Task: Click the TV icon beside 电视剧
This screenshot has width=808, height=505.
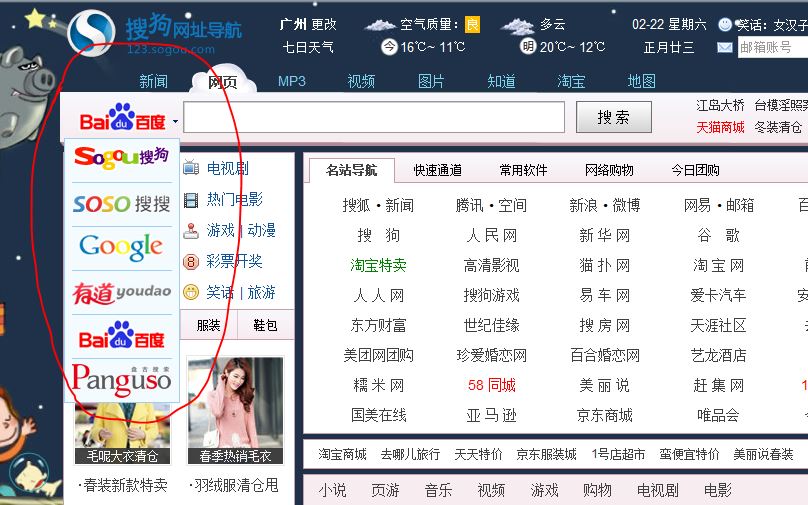Action: tap(191, 168)
